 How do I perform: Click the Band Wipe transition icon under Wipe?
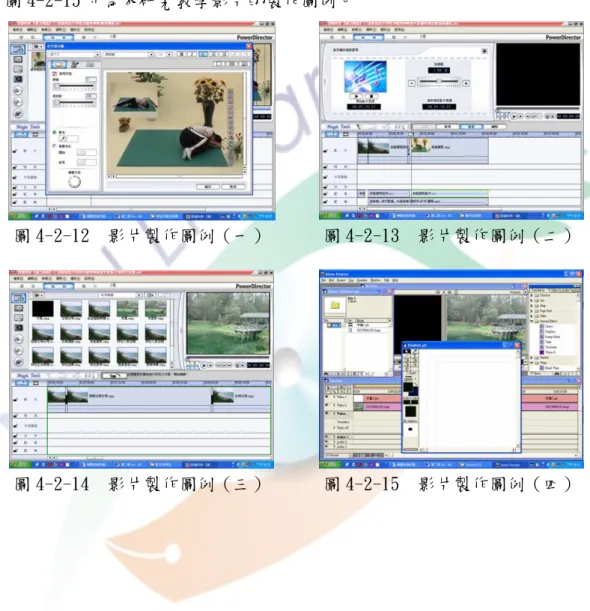542,368
